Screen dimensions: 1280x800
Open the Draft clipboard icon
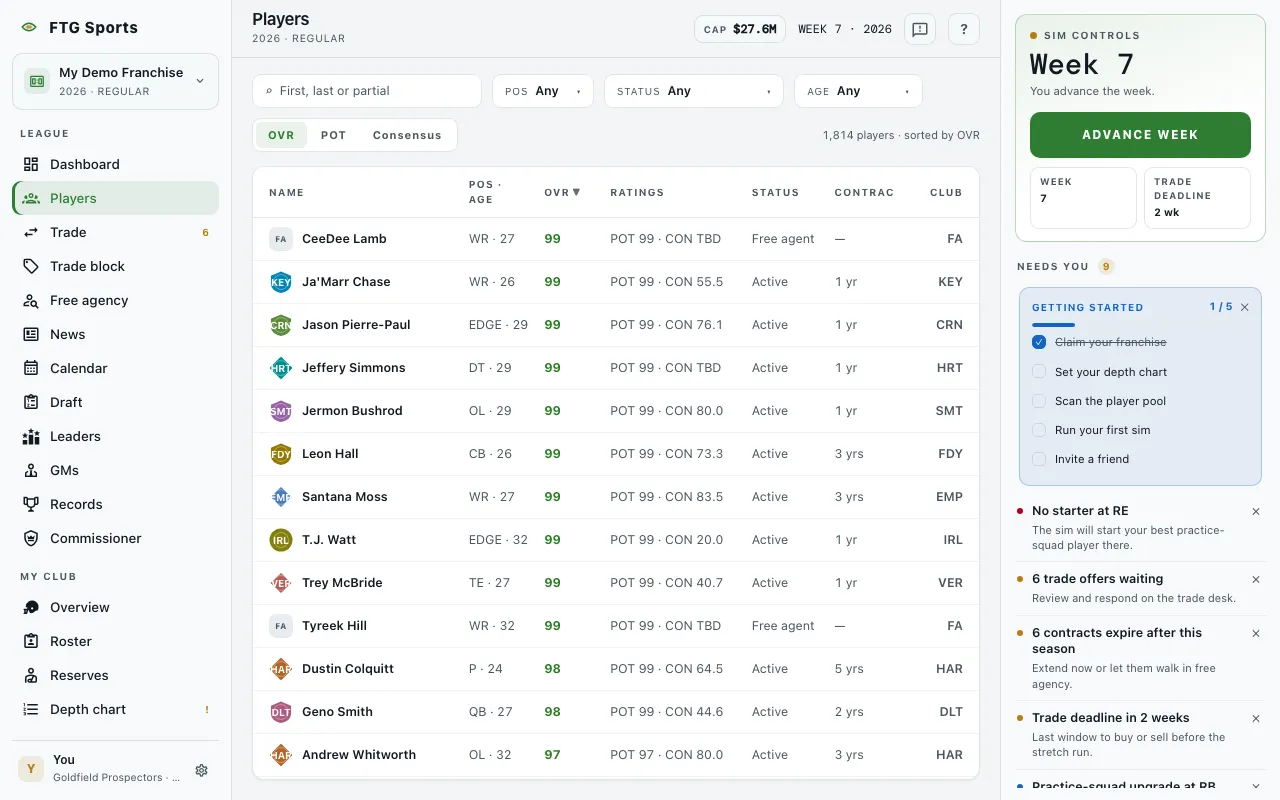pyautogui.click(x=31, y=402)
